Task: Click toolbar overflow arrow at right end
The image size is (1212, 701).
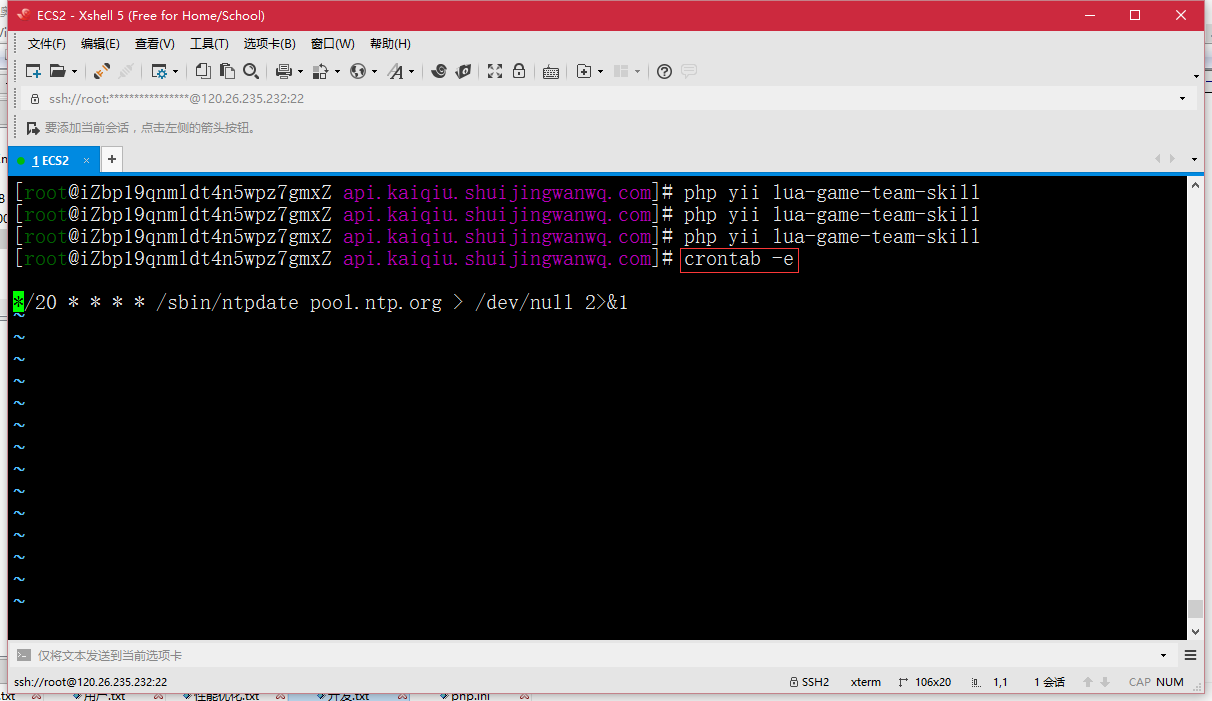Action: [x=1196, y=76]
